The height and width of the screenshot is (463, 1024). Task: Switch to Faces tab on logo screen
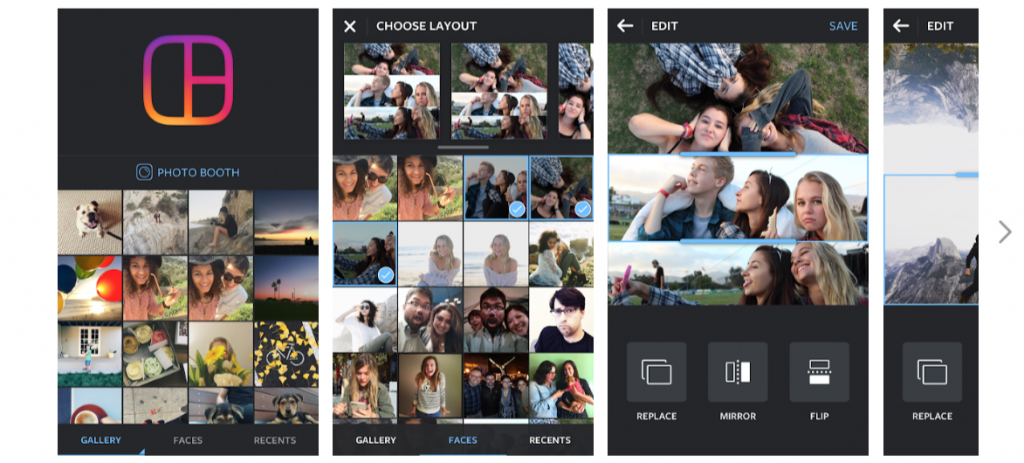click(187, 440)
